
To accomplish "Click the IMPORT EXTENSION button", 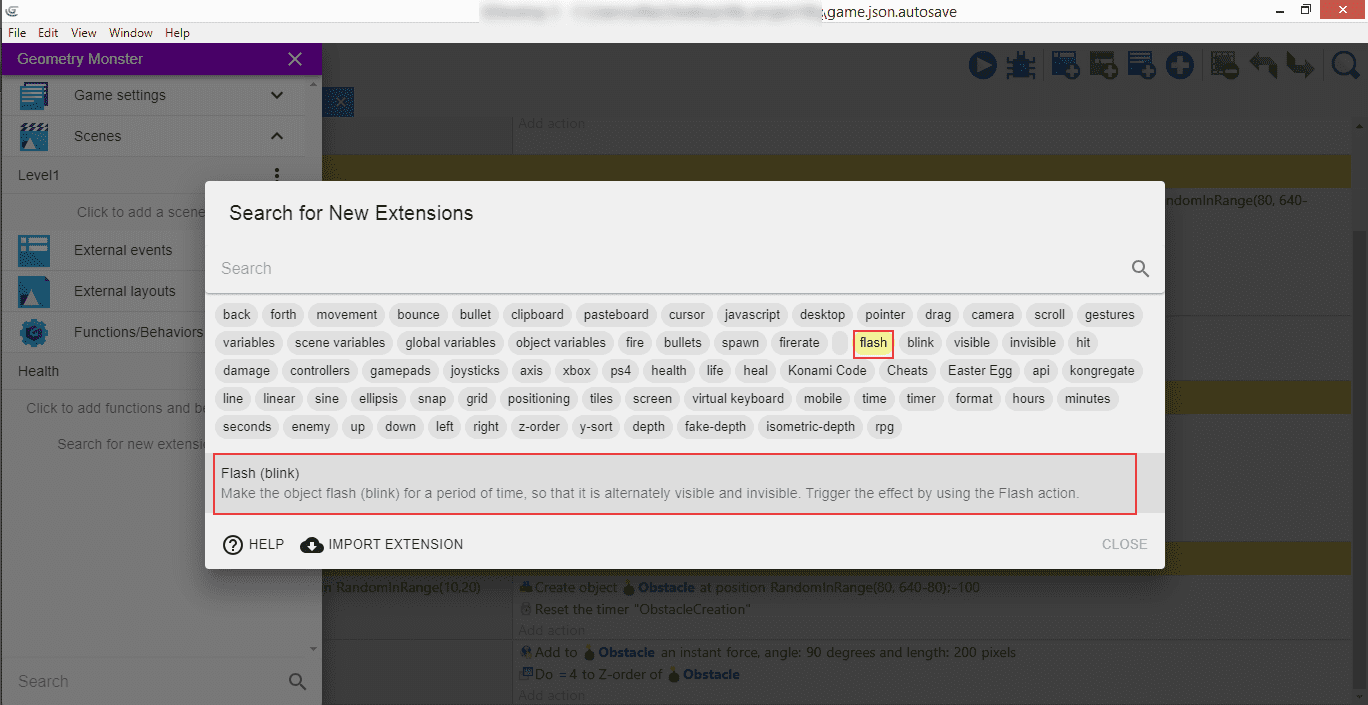I will pyautogui.click(x=382, y=545).
